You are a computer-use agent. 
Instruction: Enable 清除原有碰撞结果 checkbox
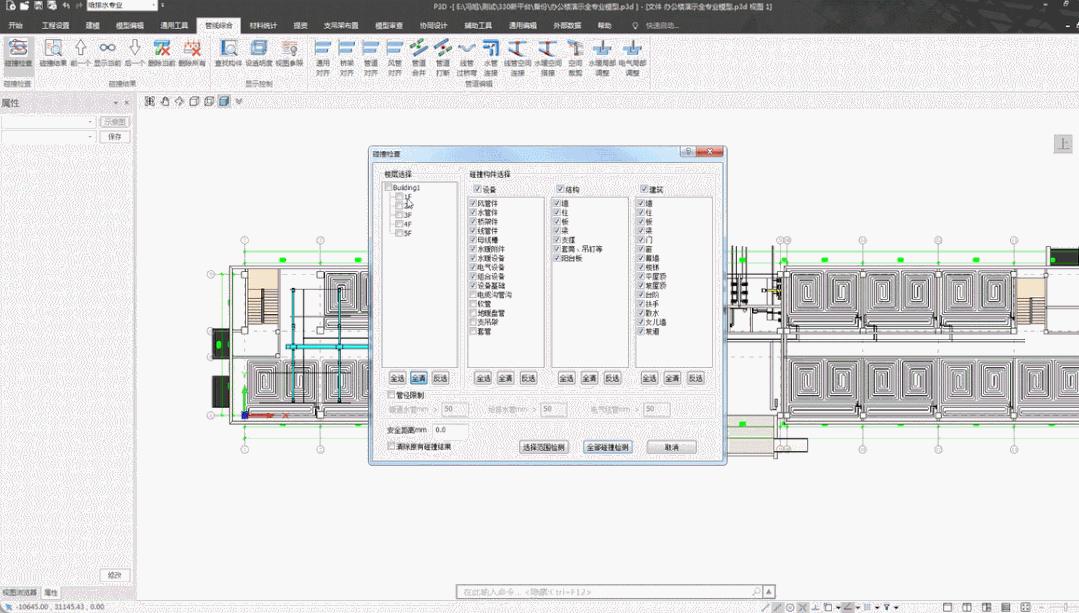(391, 446)
